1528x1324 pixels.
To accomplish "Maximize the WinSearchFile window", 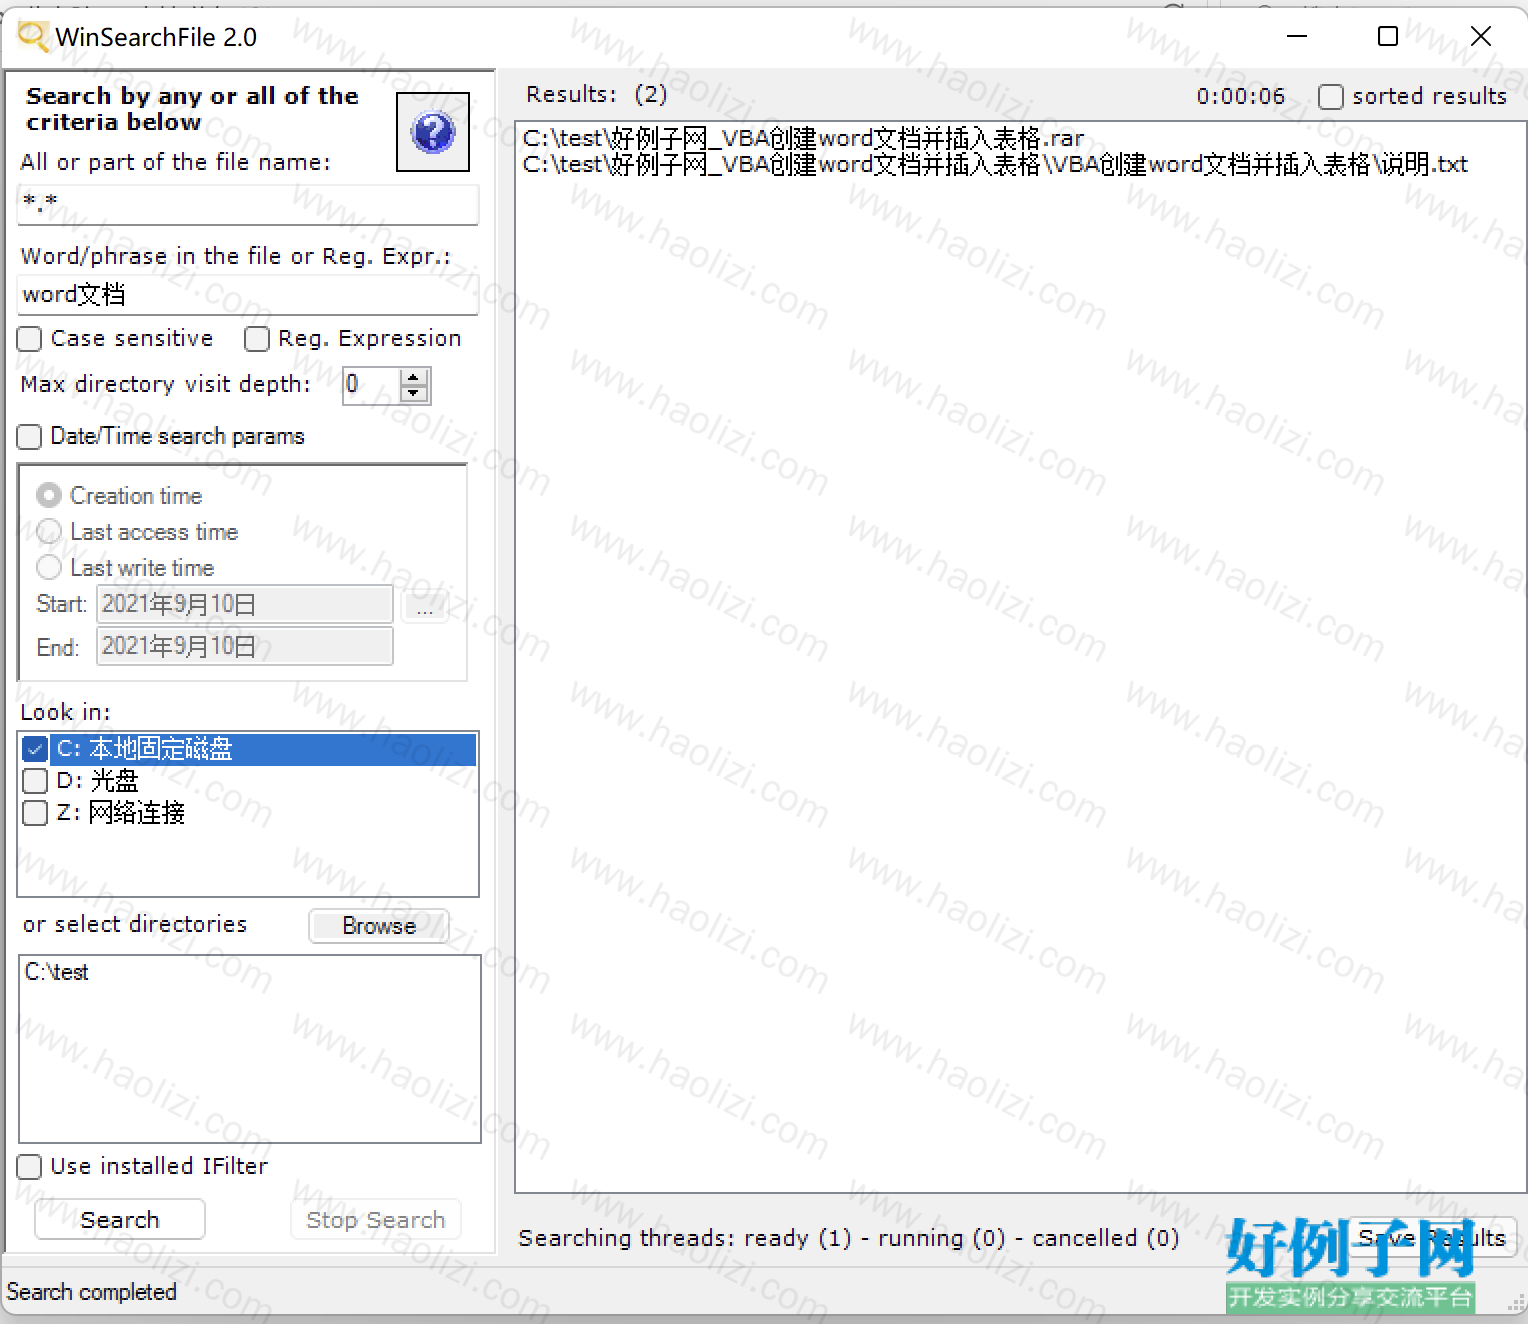I will (x=1388, y=37).
